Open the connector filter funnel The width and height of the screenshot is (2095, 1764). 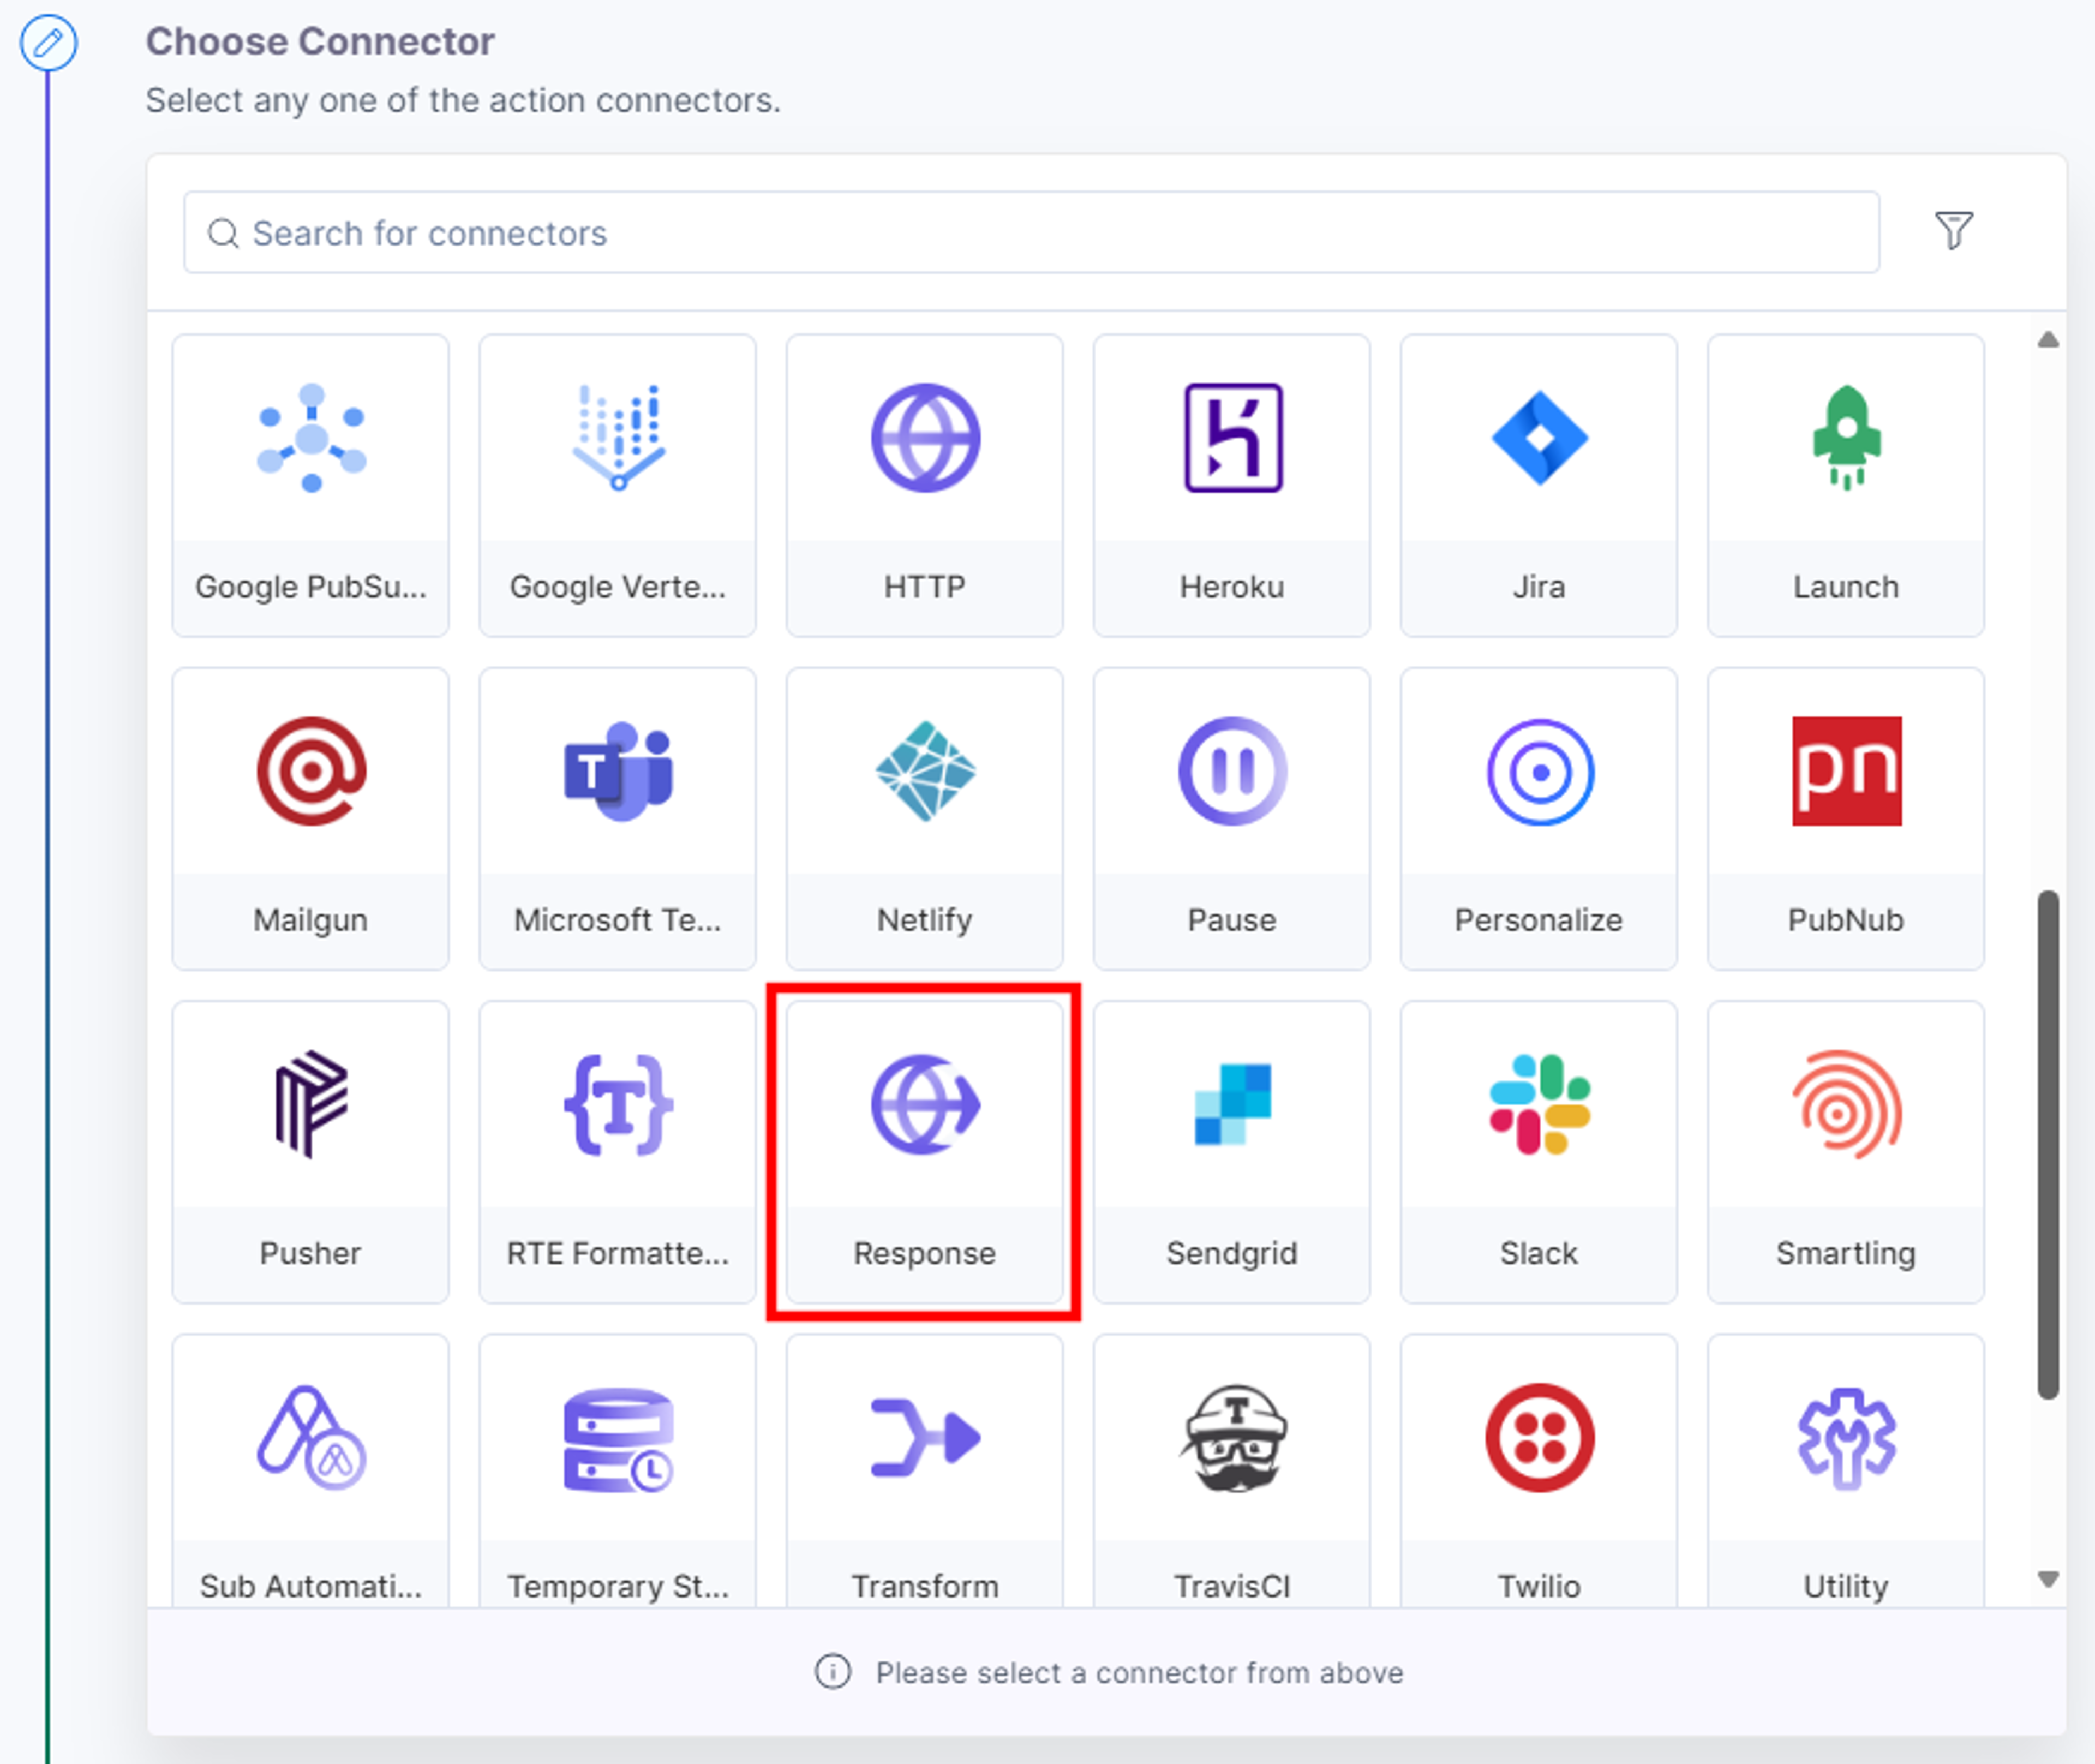click(x=1953, y=231)
